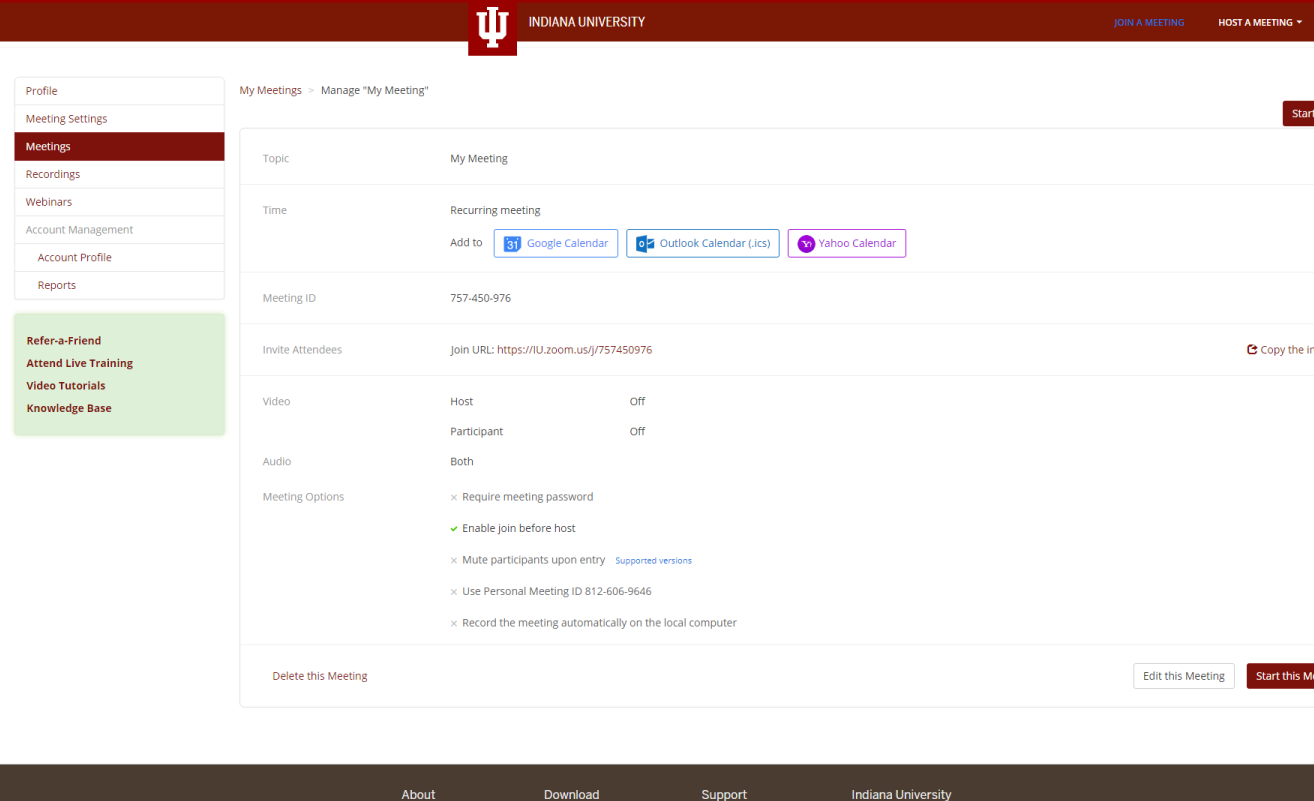Open Webinars in the sidebar

click(x=119, y=202)
